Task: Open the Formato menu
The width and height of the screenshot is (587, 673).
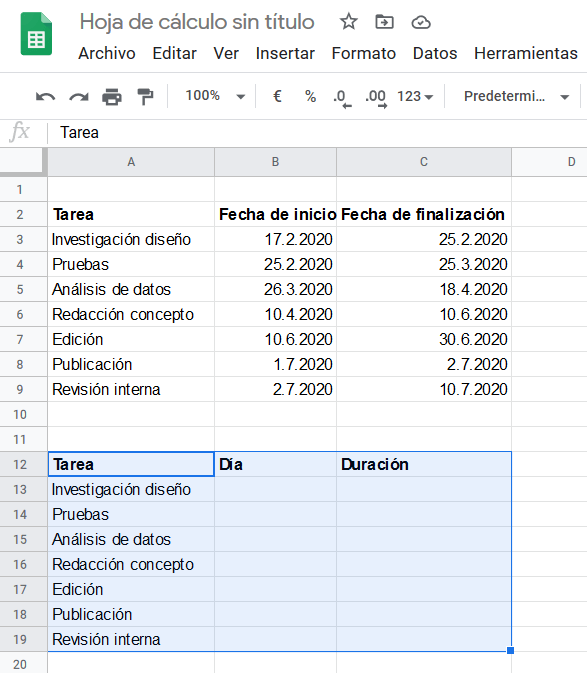Action: (364, 53)
